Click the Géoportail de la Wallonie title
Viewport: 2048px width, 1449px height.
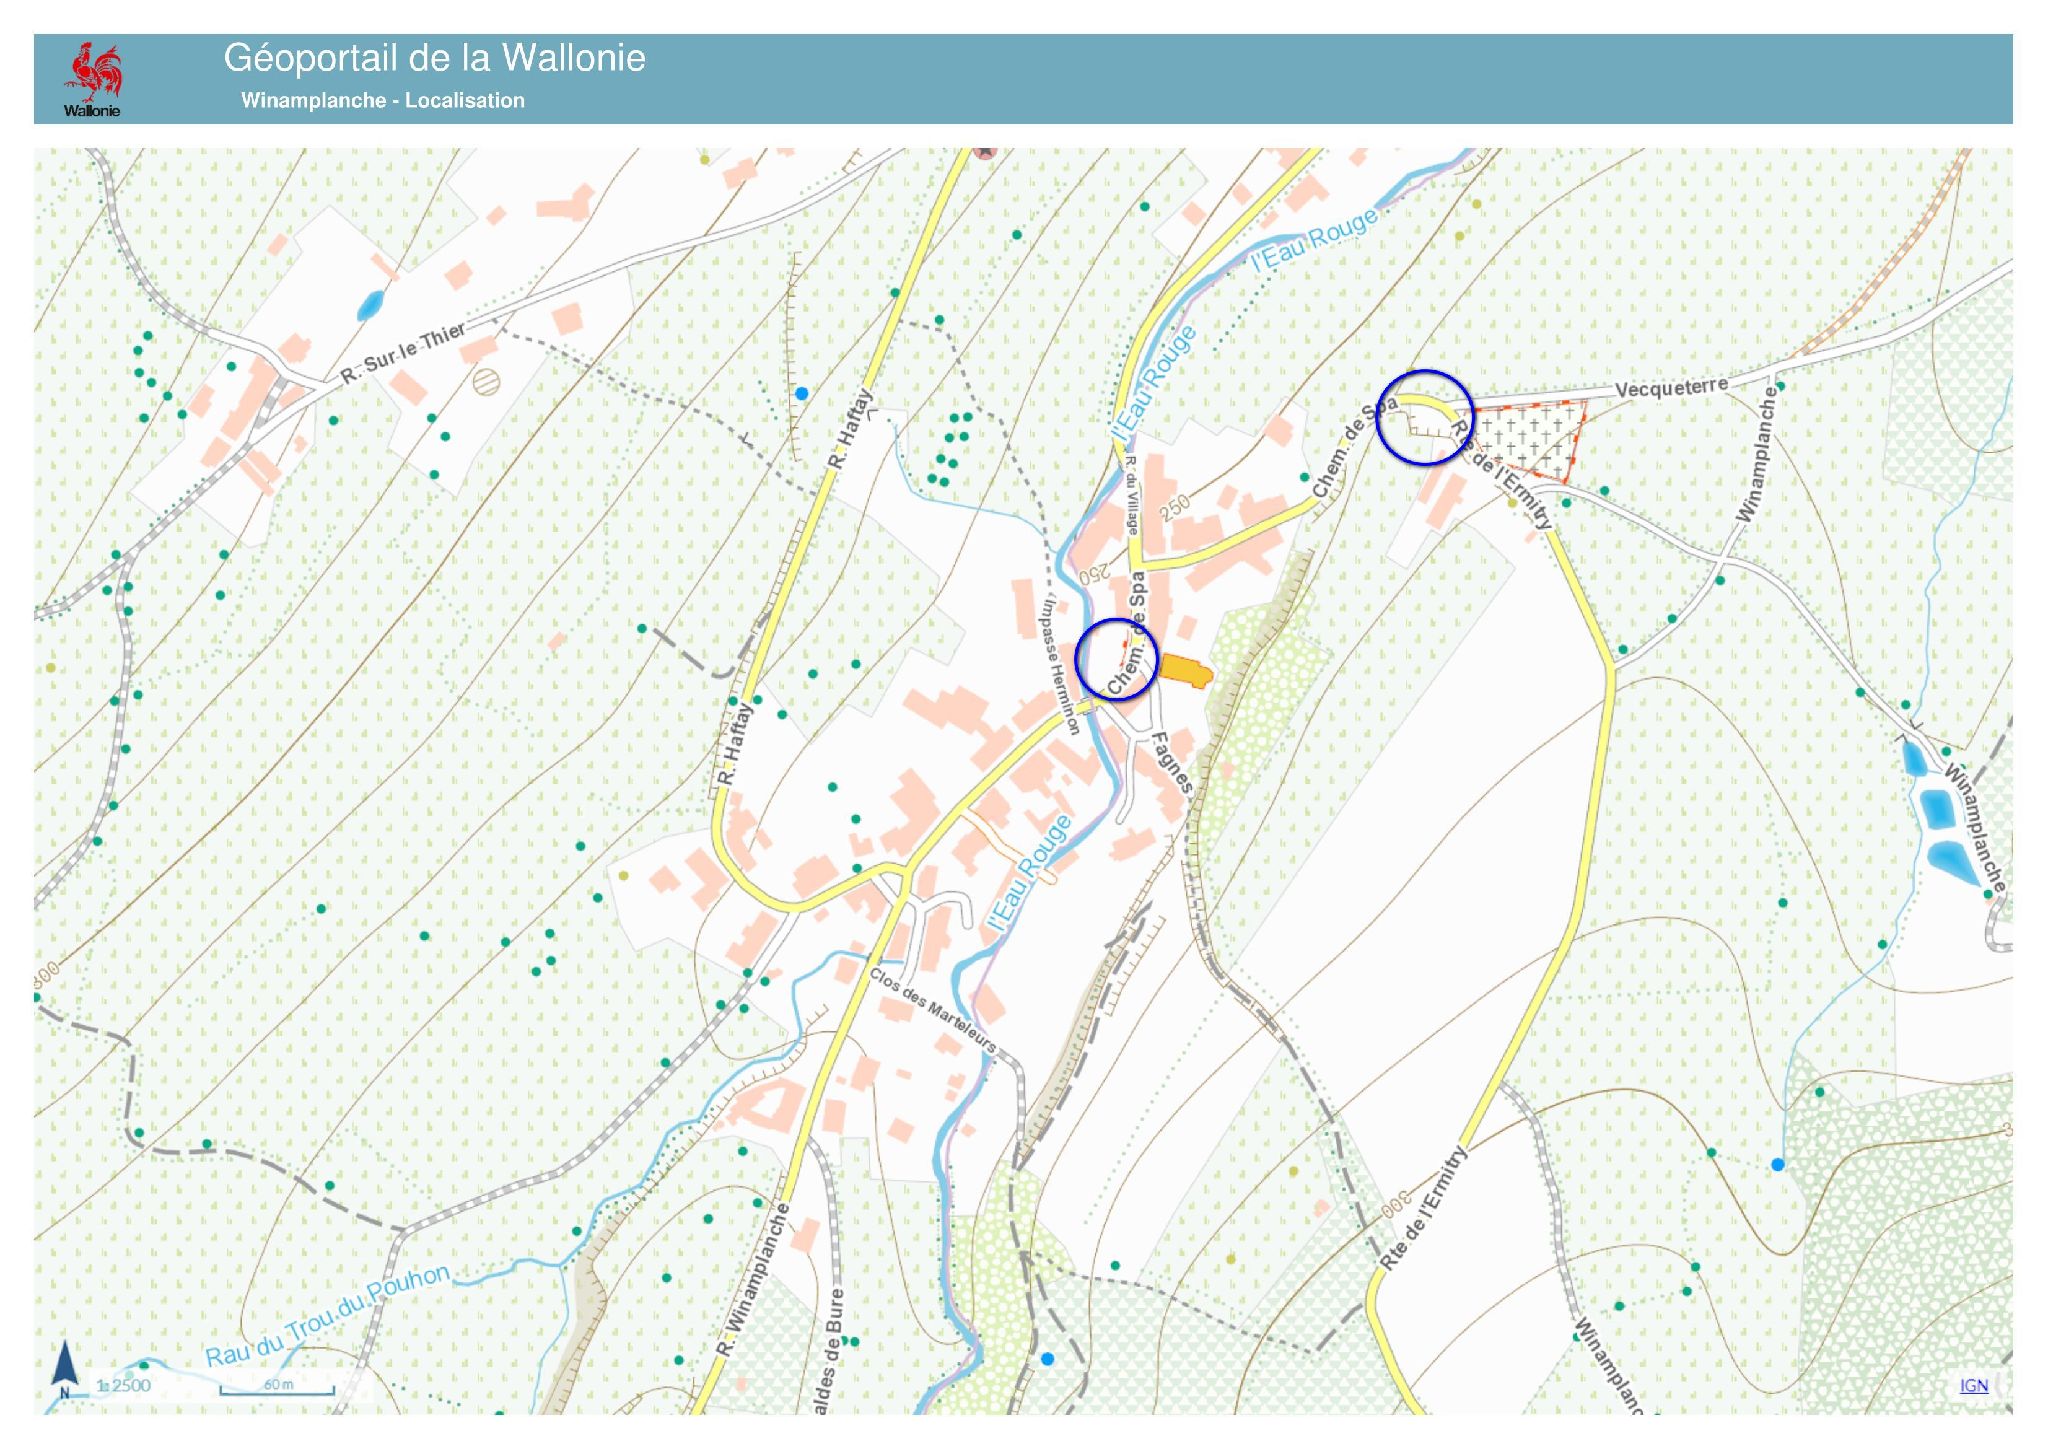pyautogui.click(x=434, y=58)
